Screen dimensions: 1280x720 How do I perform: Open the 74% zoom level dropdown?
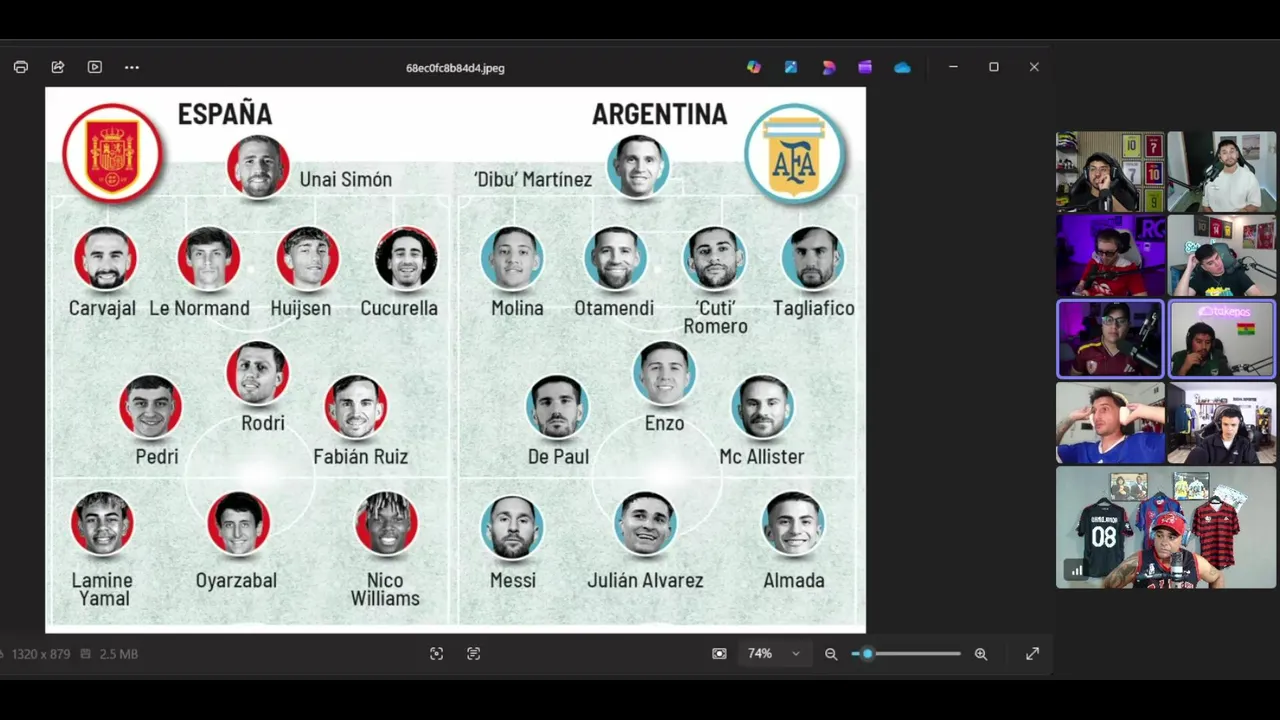pos(774,653)
